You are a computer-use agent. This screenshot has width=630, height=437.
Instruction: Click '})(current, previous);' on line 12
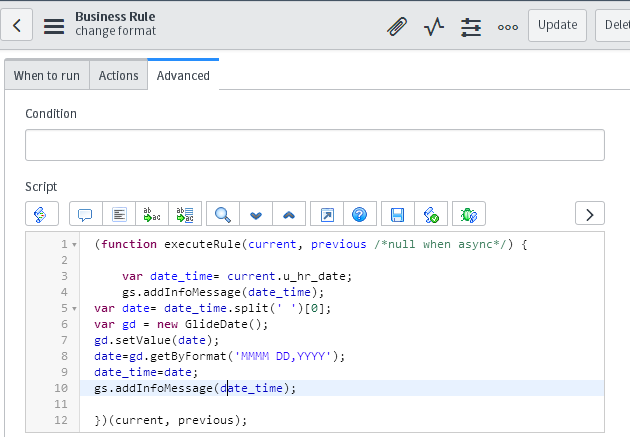(x=171, y=420)
